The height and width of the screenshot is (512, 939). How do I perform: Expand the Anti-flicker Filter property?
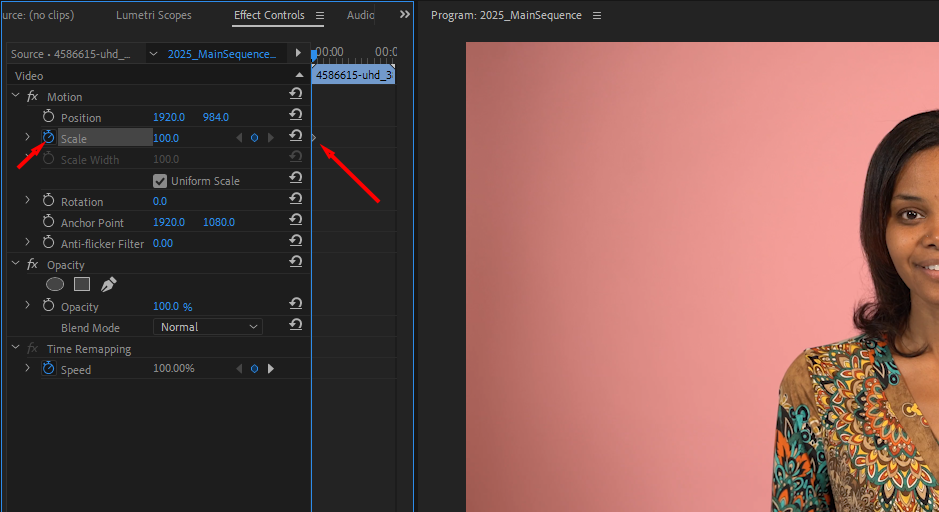click(x=27, y=242)
